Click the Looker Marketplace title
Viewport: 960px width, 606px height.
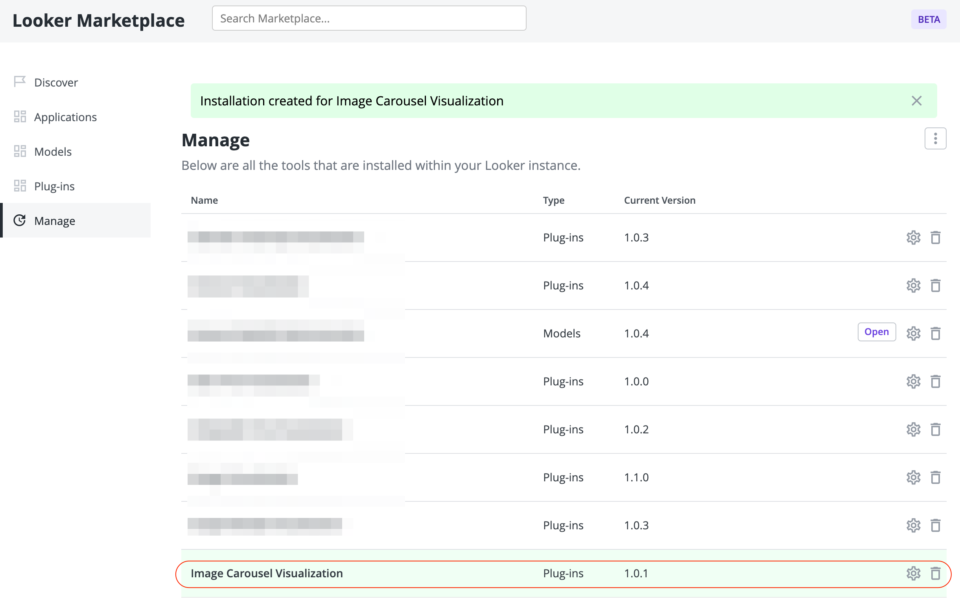tap(97, 20)
